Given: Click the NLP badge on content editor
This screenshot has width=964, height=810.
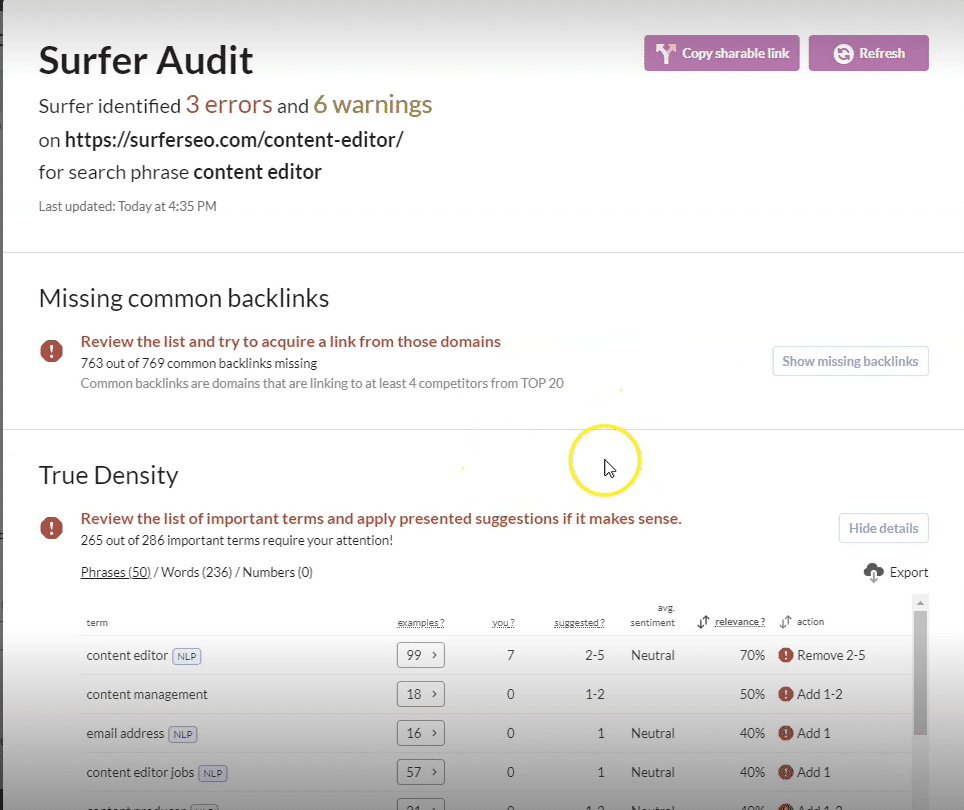Looking at the screenshot, I should [187, 656].
